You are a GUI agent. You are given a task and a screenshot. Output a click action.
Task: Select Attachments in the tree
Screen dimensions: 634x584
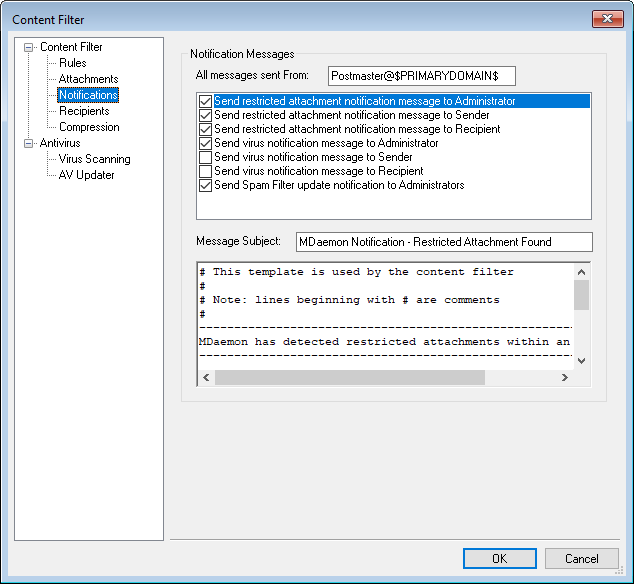point(88,79)
